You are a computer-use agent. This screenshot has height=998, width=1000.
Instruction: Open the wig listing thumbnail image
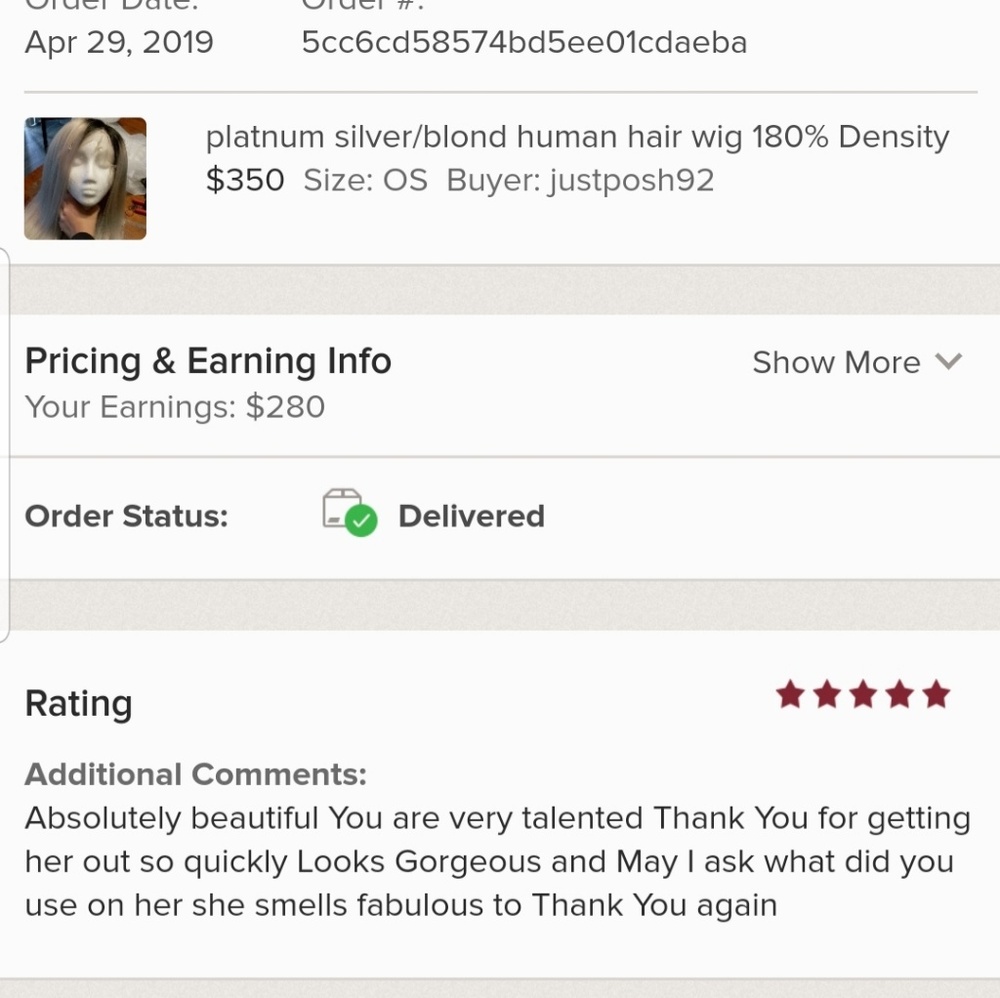85,179
